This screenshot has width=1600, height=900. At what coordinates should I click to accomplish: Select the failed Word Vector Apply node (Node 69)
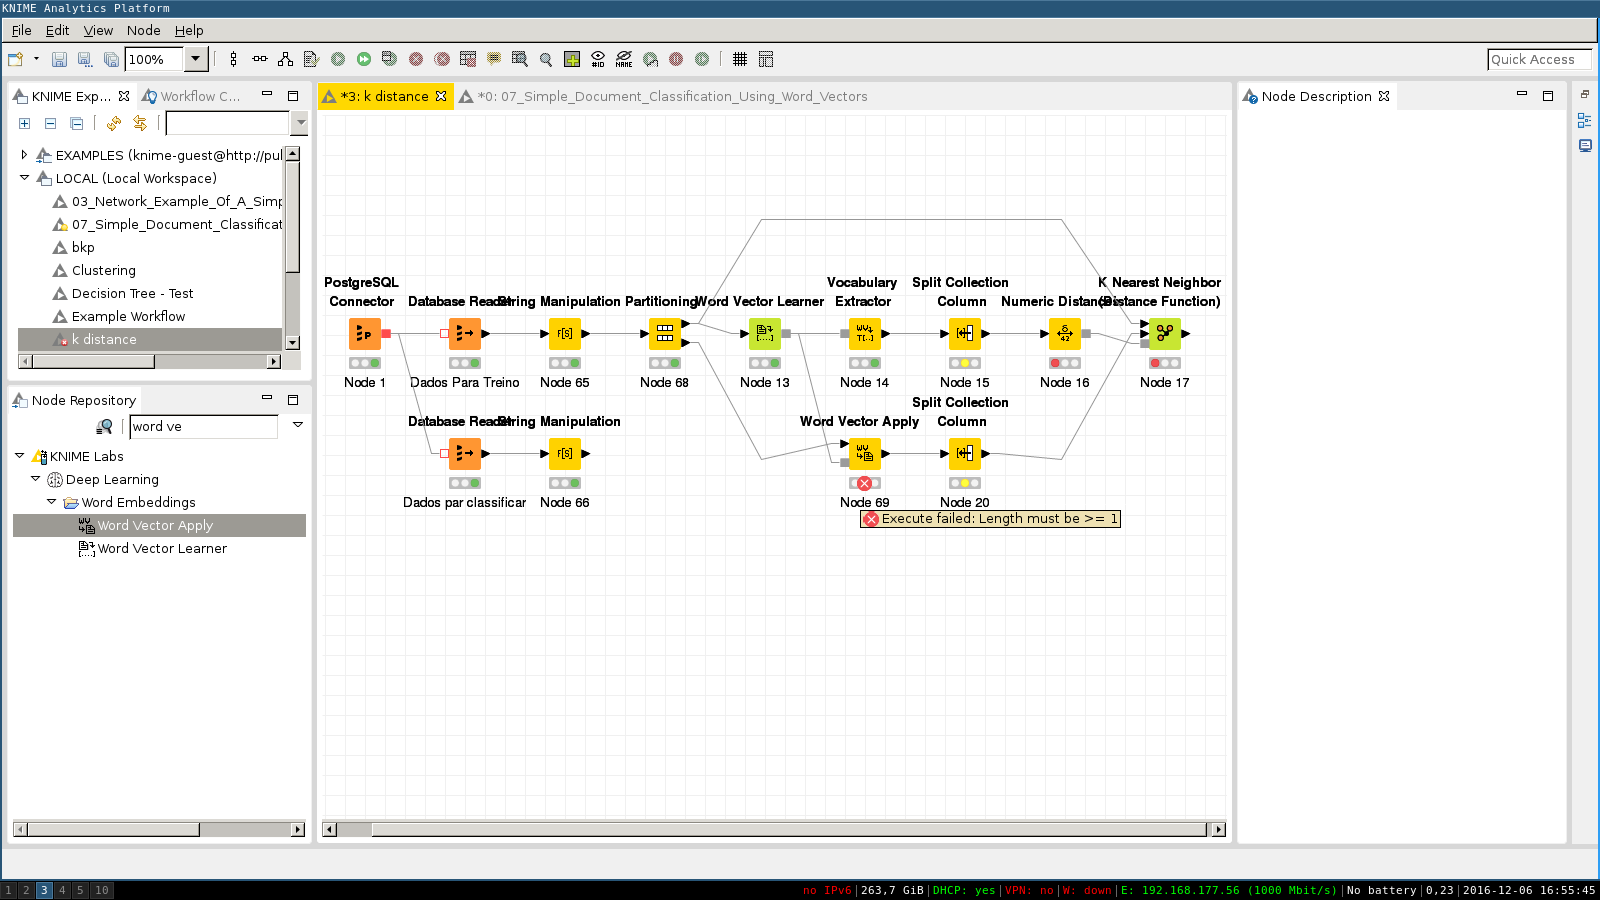[x=864, y=453]
